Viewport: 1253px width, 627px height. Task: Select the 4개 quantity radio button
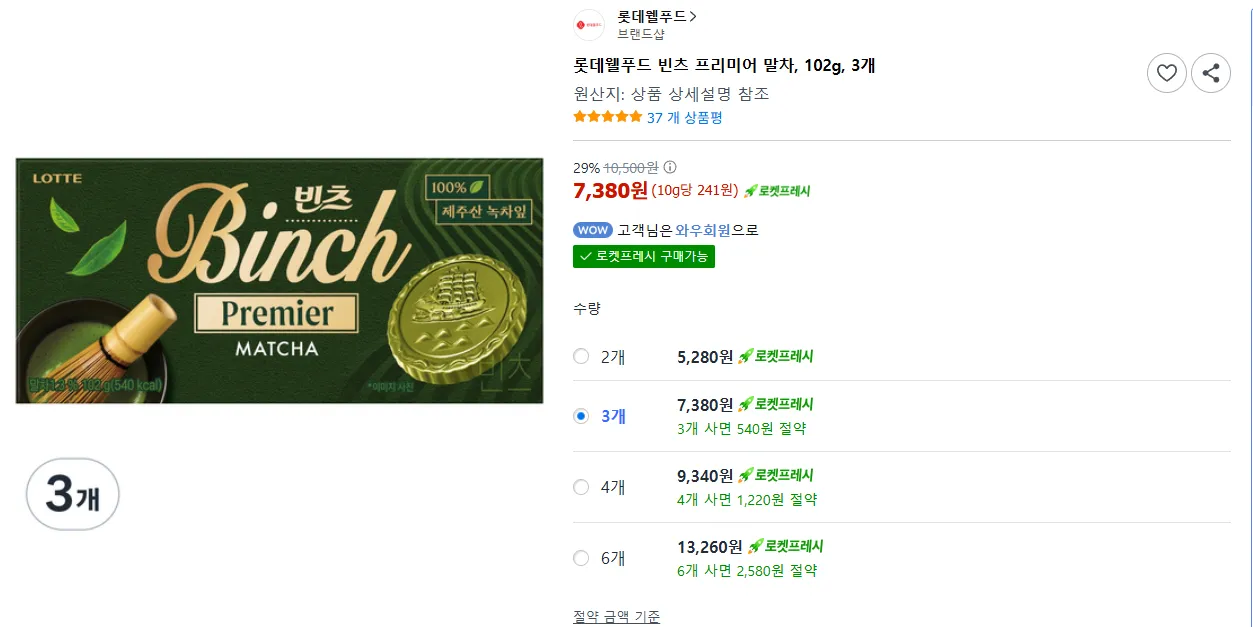[581, 487]
